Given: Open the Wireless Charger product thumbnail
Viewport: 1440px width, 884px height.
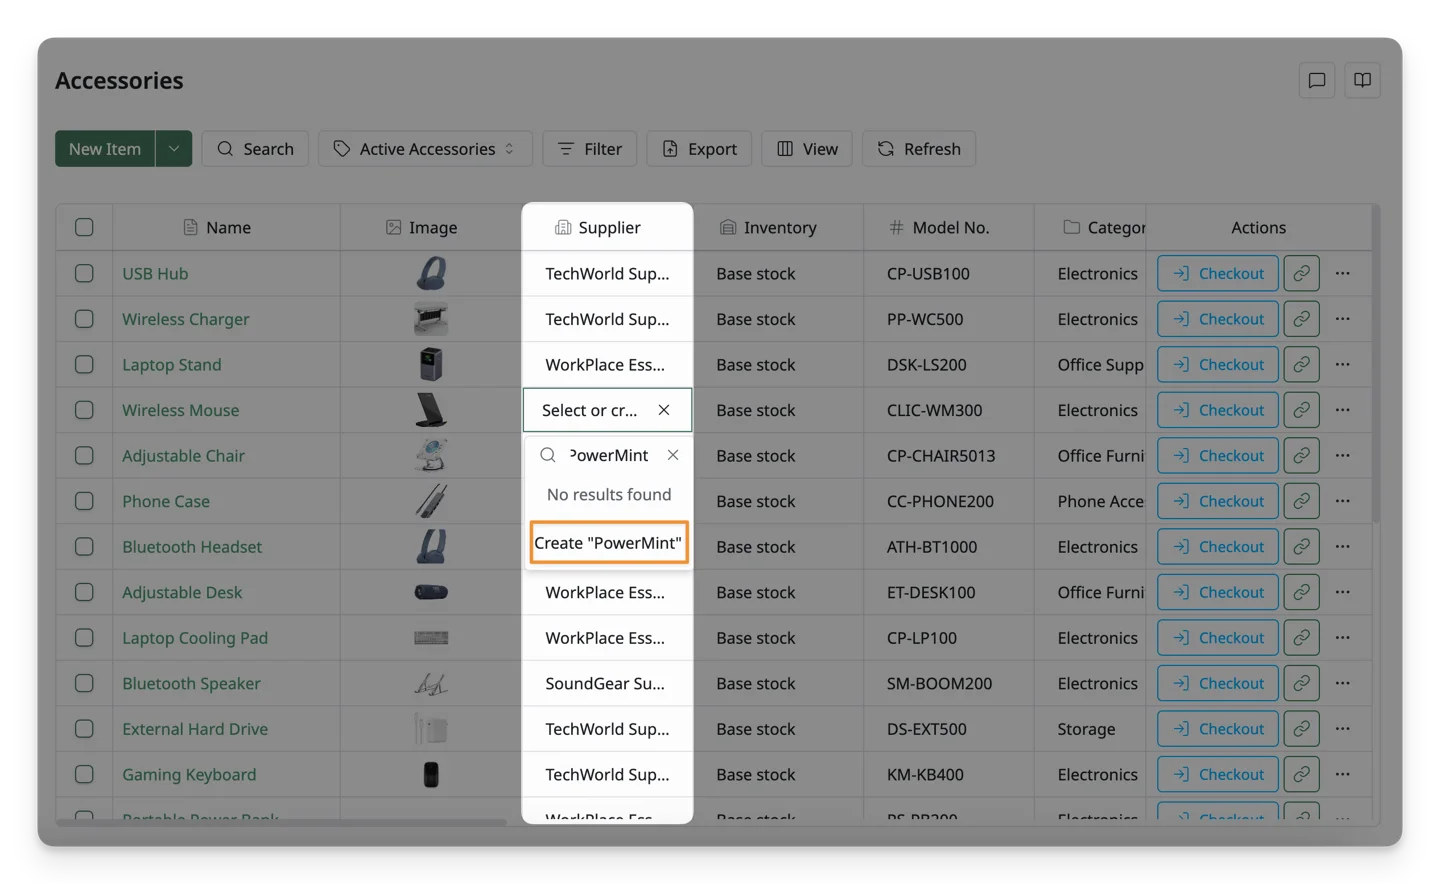Looking at the screenshot, I should [x=431, y=319].
